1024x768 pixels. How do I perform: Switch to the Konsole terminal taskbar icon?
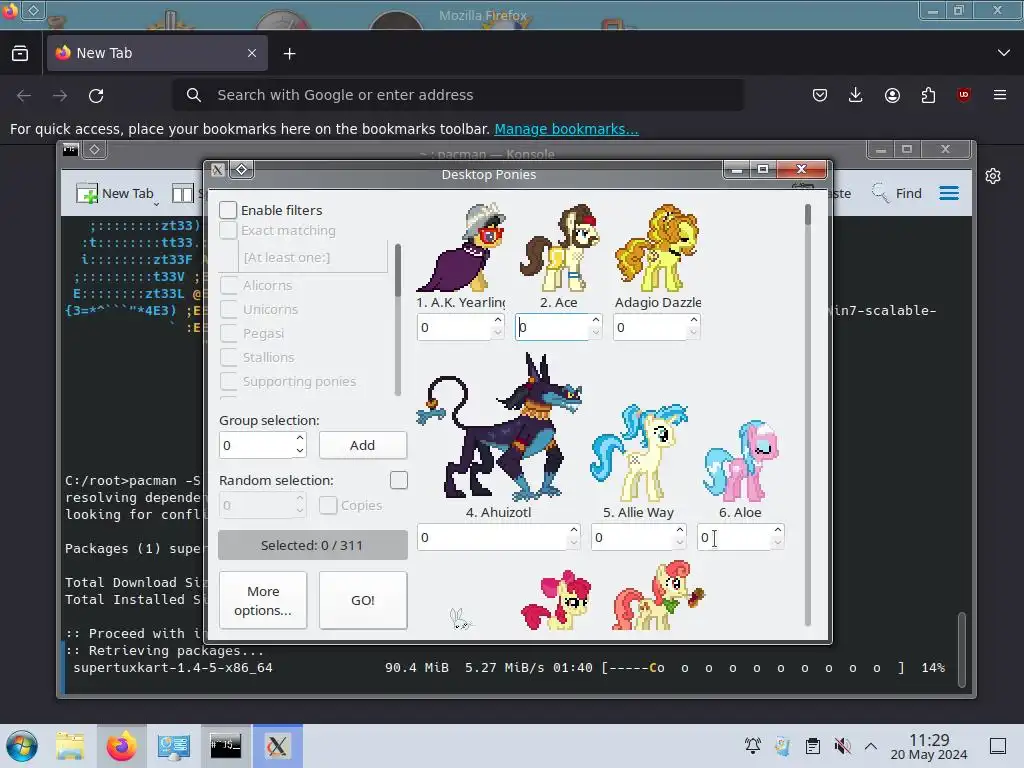225,746
